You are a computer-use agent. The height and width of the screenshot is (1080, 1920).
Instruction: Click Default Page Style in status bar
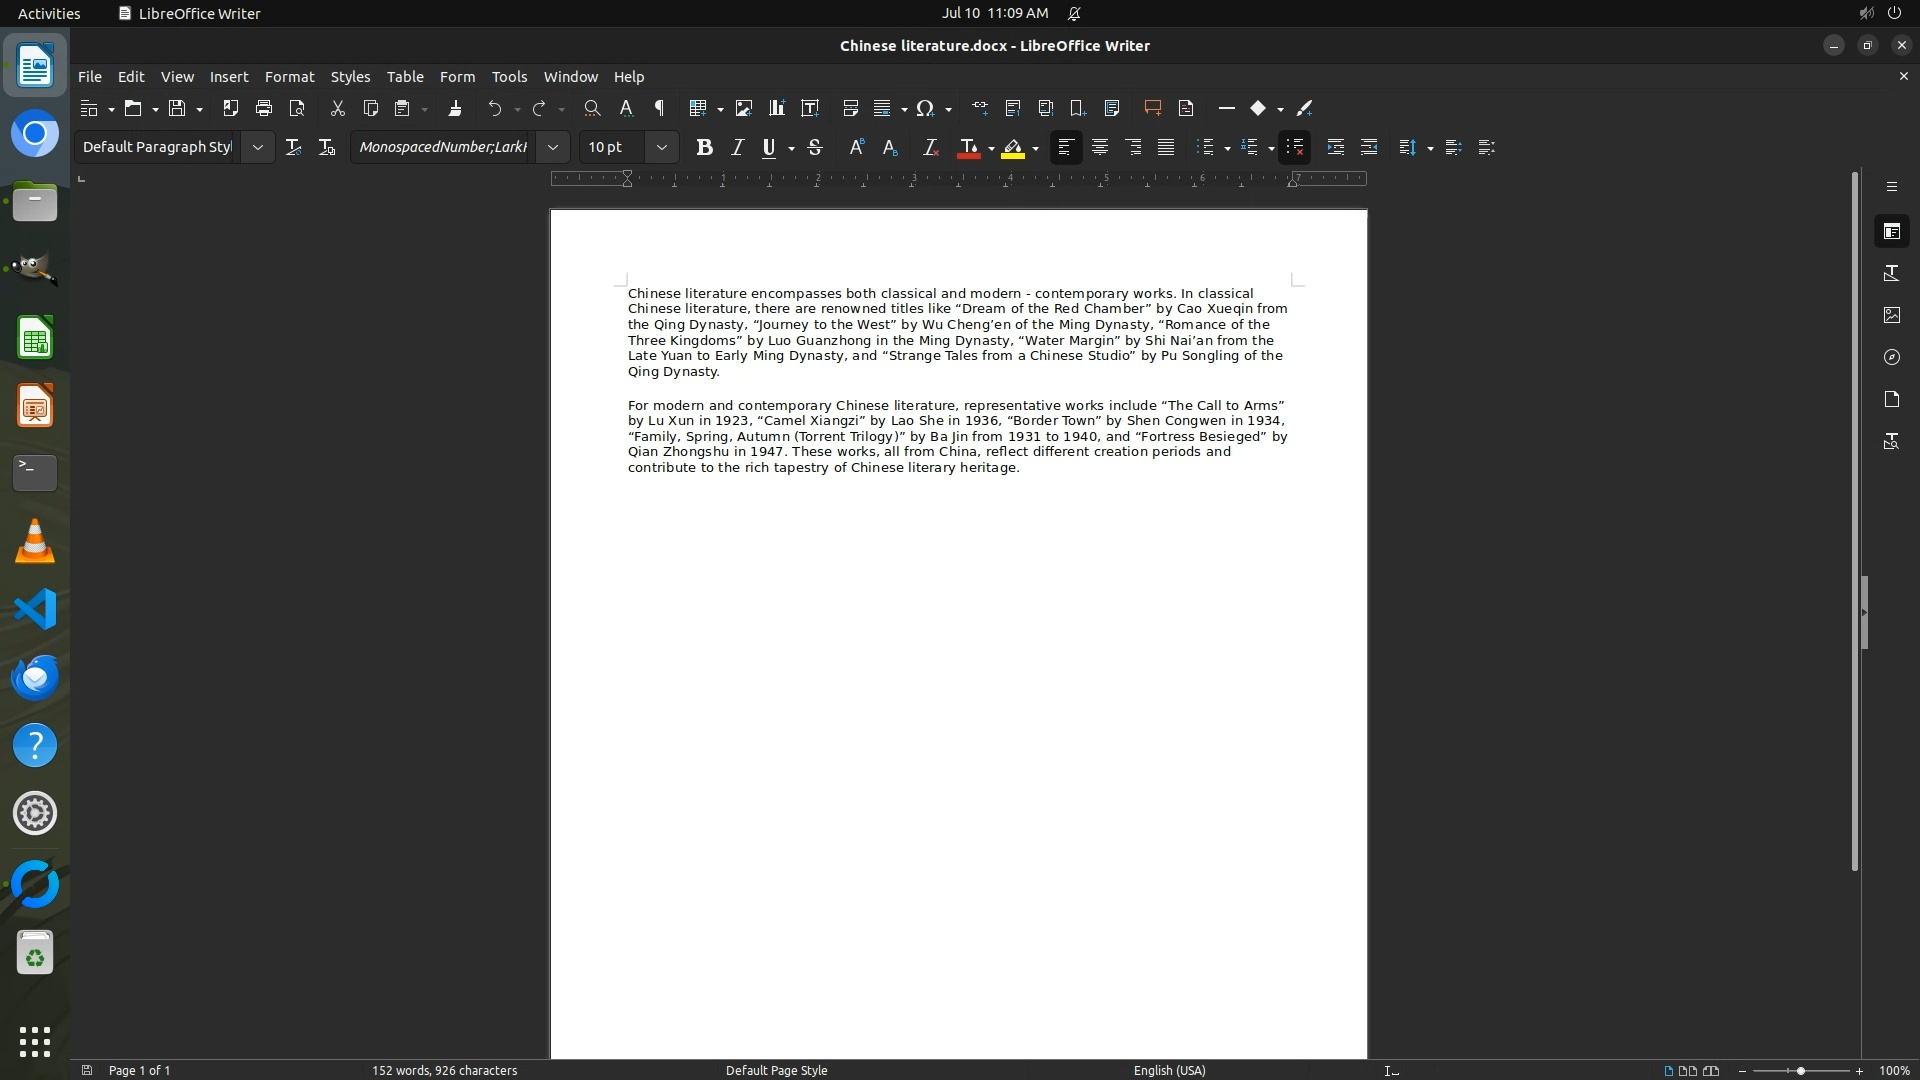[x=776, y=1070]
